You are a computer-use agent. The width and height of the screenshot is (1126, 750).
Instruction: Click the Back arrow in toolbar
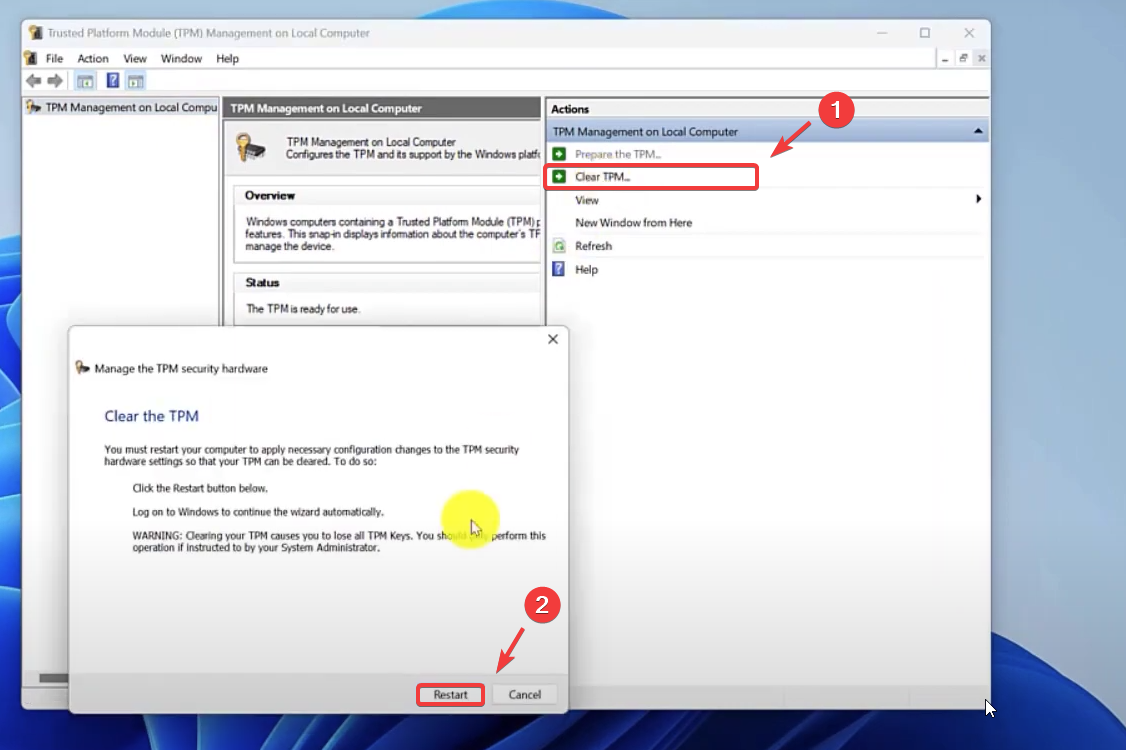(x=33, y=81)
